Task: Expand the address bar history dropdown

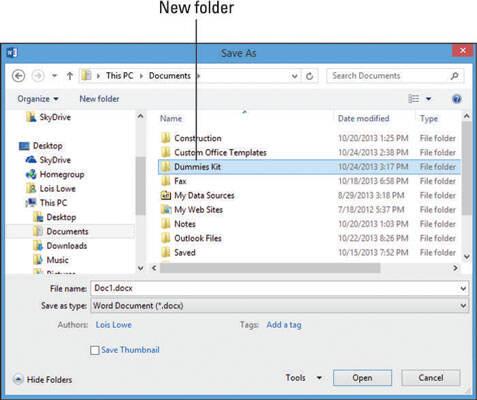Action: (294, 76)
